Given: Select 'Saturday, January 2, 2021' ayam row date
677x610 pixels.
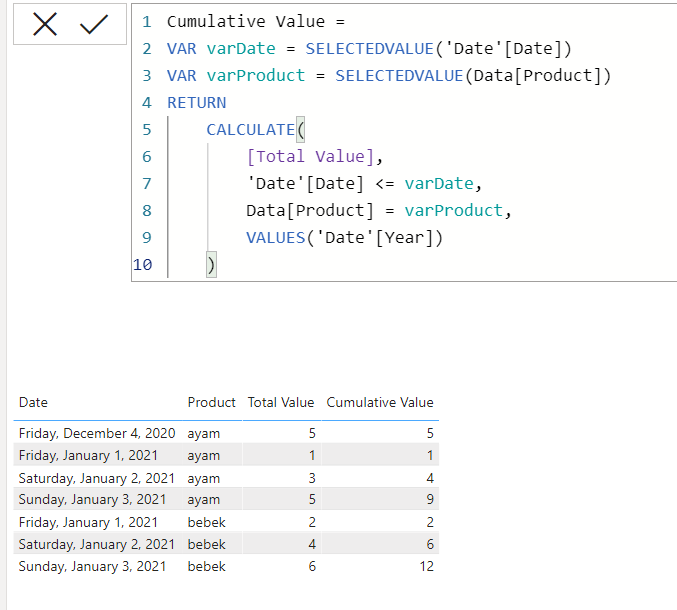Looking at the screenshot, I should [x=97, y=478].
